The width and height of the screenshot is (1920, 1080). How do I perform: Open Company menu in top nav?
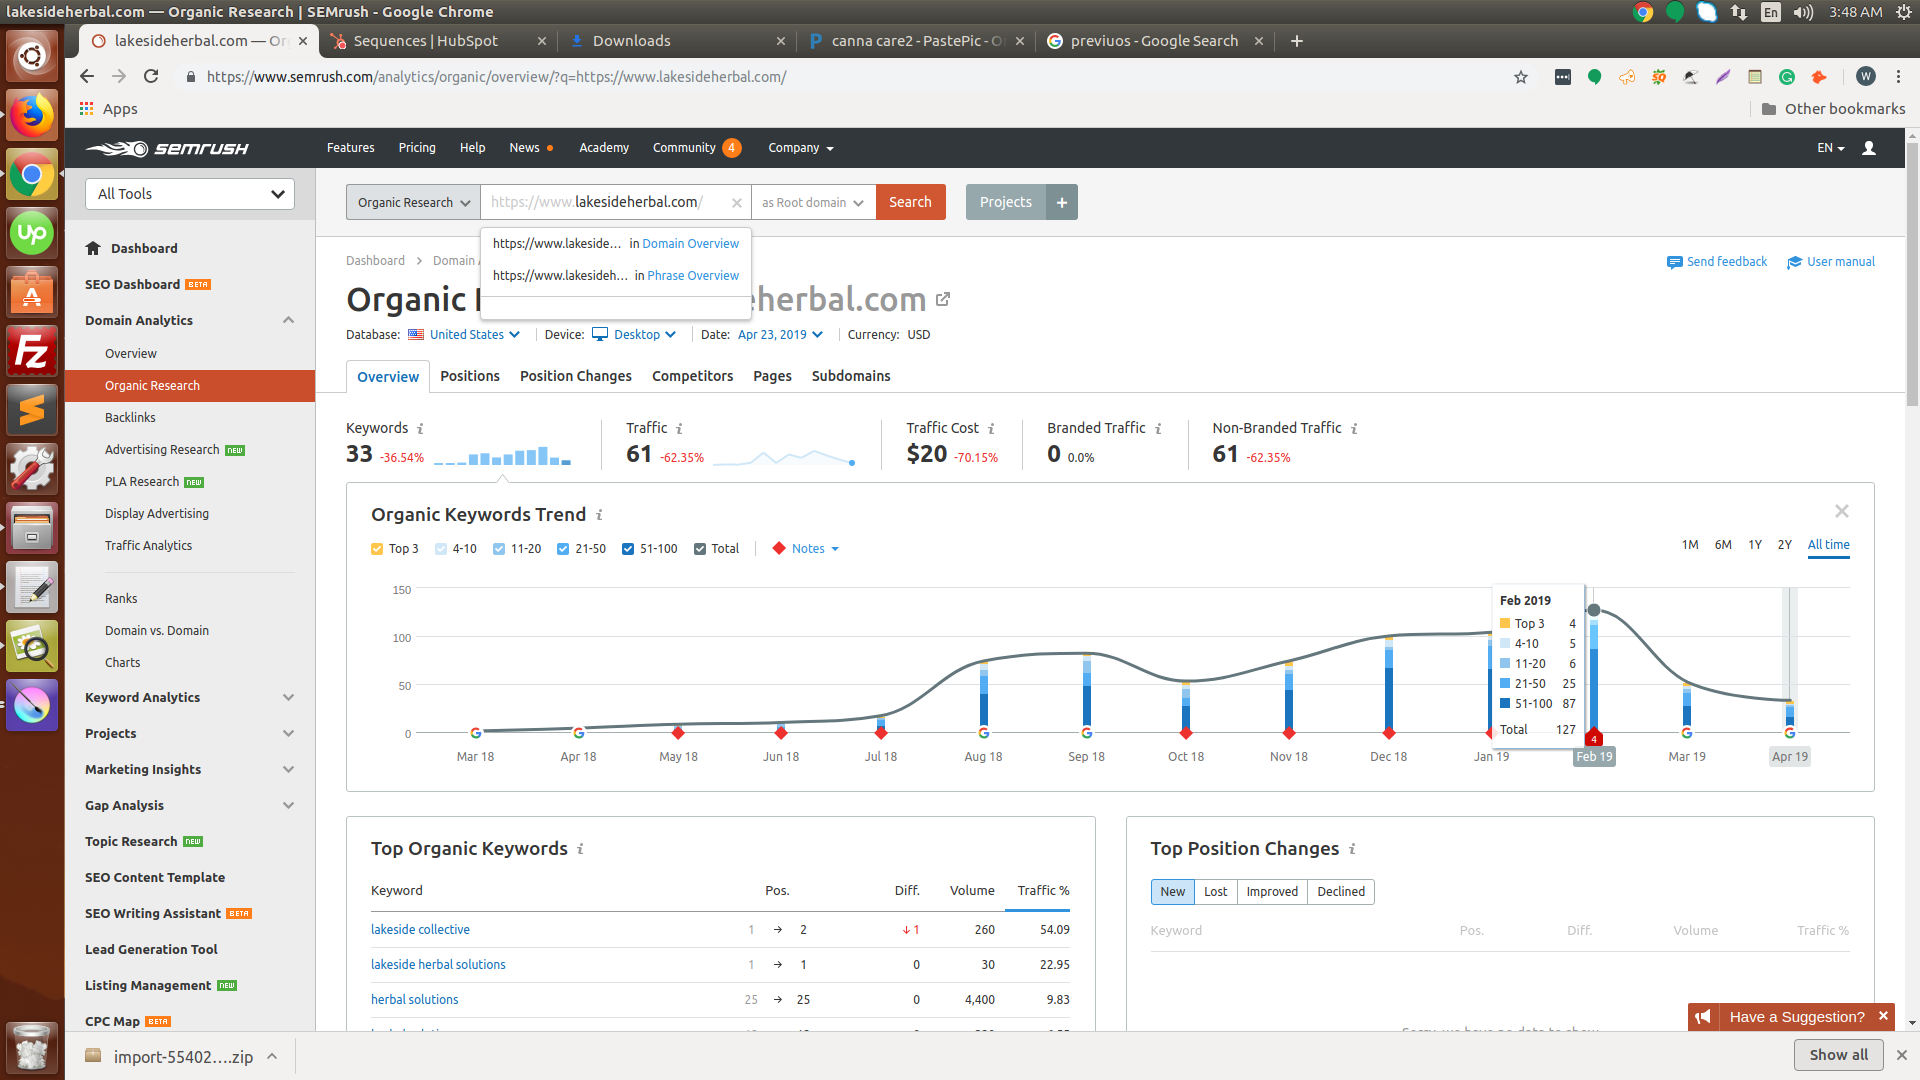800,148
